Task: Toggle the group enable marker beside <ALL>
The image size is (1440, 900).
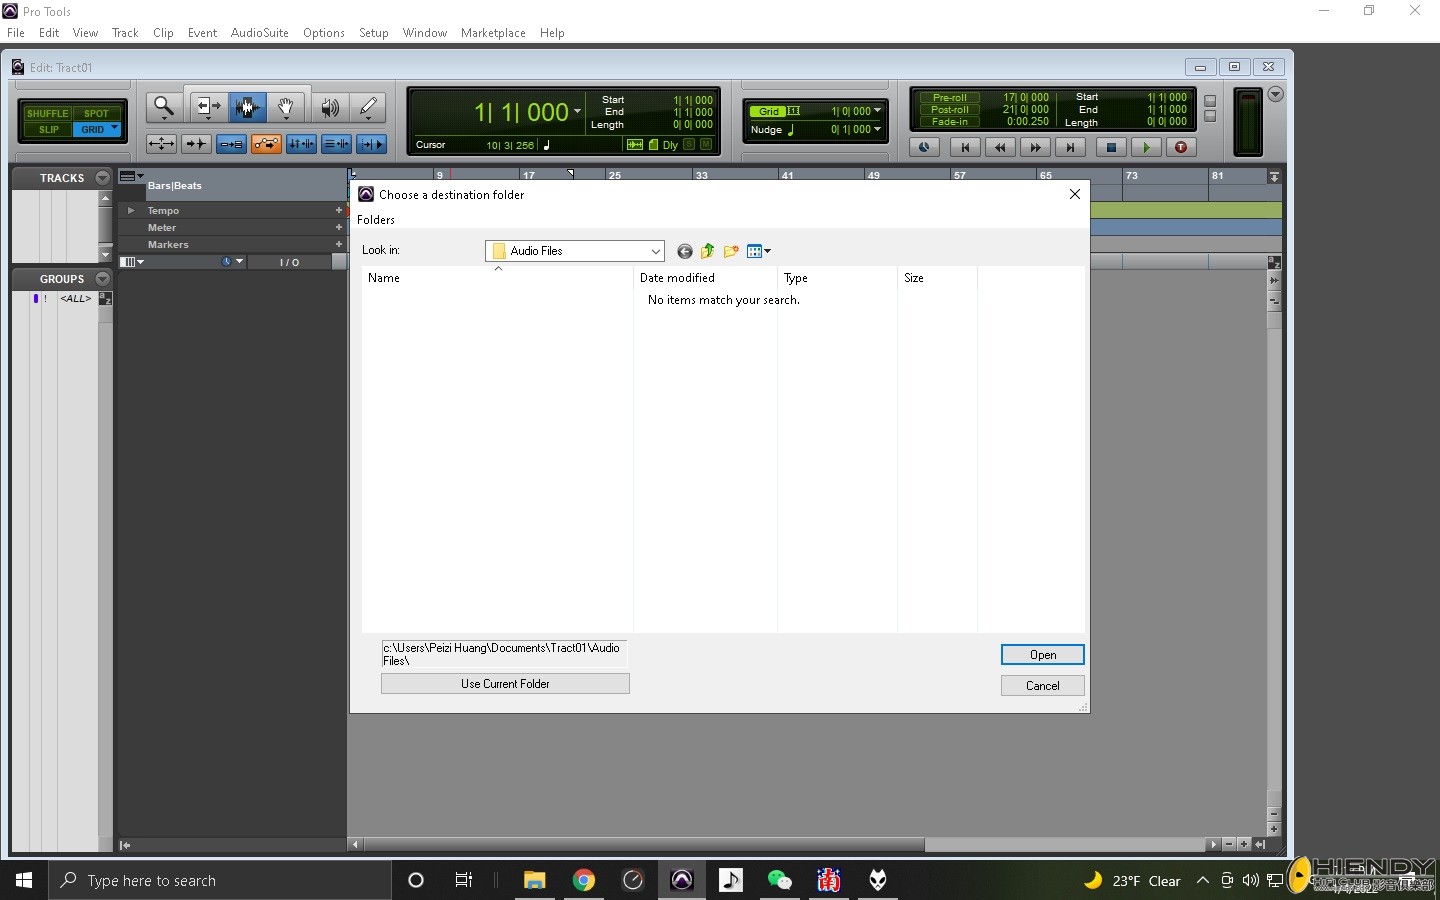Action: click(x=36, y=298)
